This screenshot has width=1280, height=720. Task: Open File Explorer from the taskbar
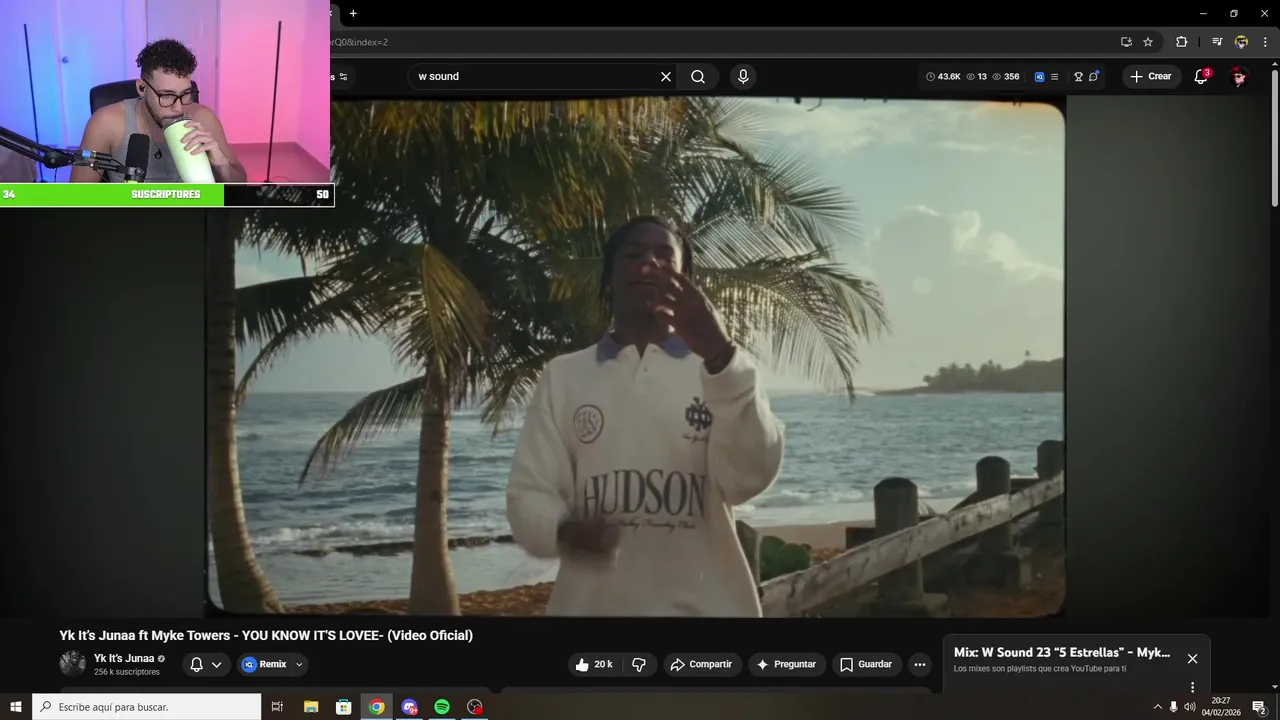click(x=310, y=707)
